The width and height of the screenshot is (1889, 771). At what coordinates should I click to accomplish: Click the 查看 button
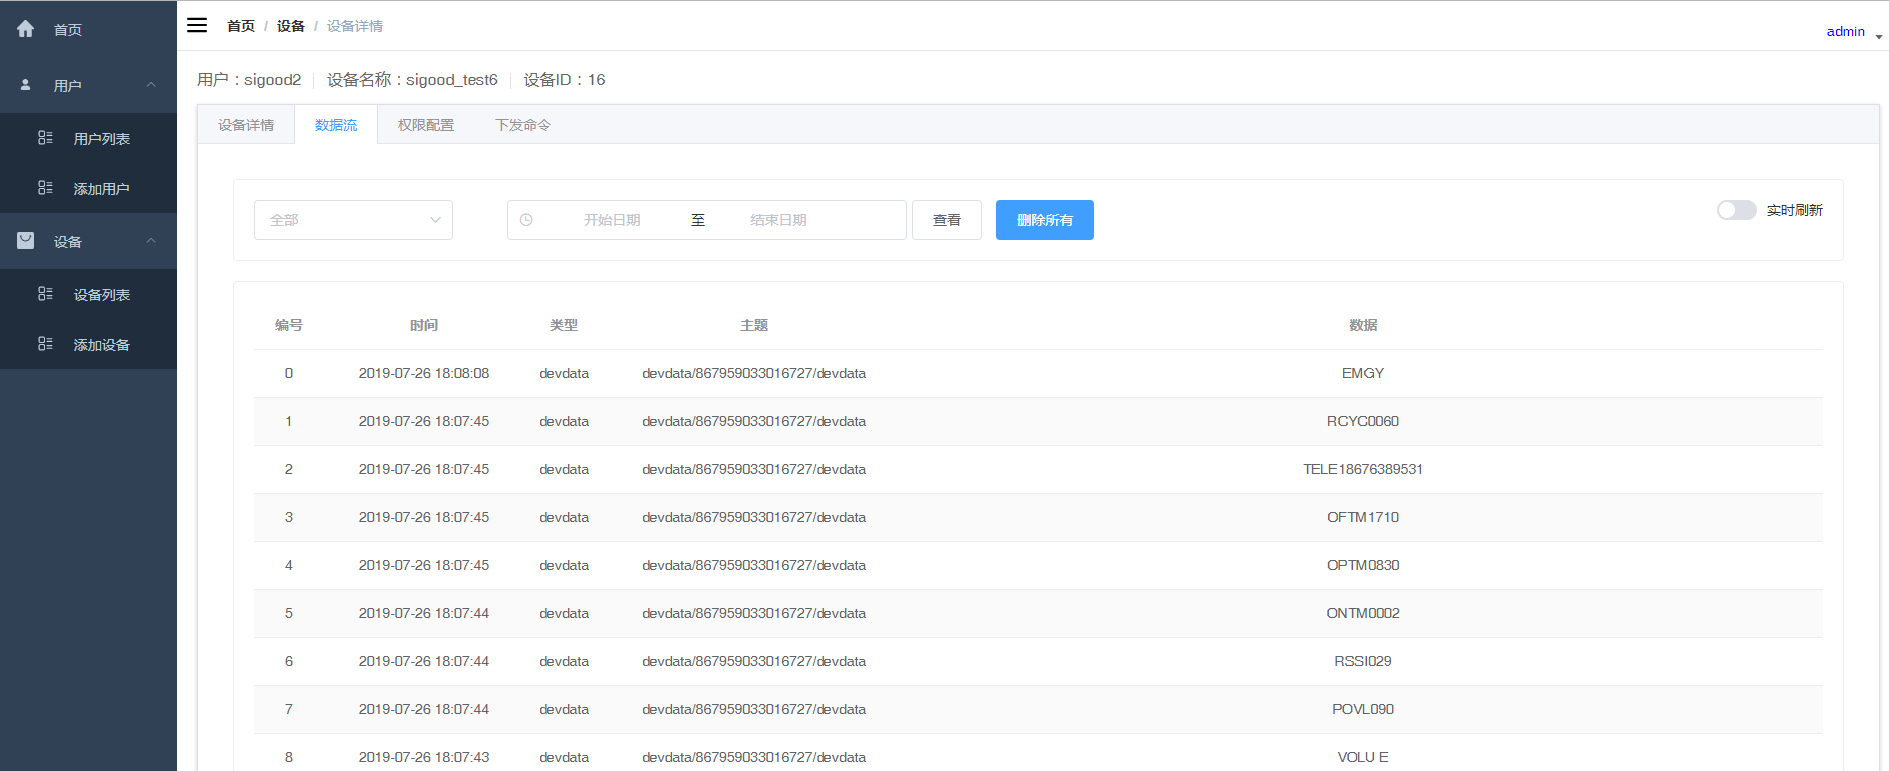tap(947, 220)
